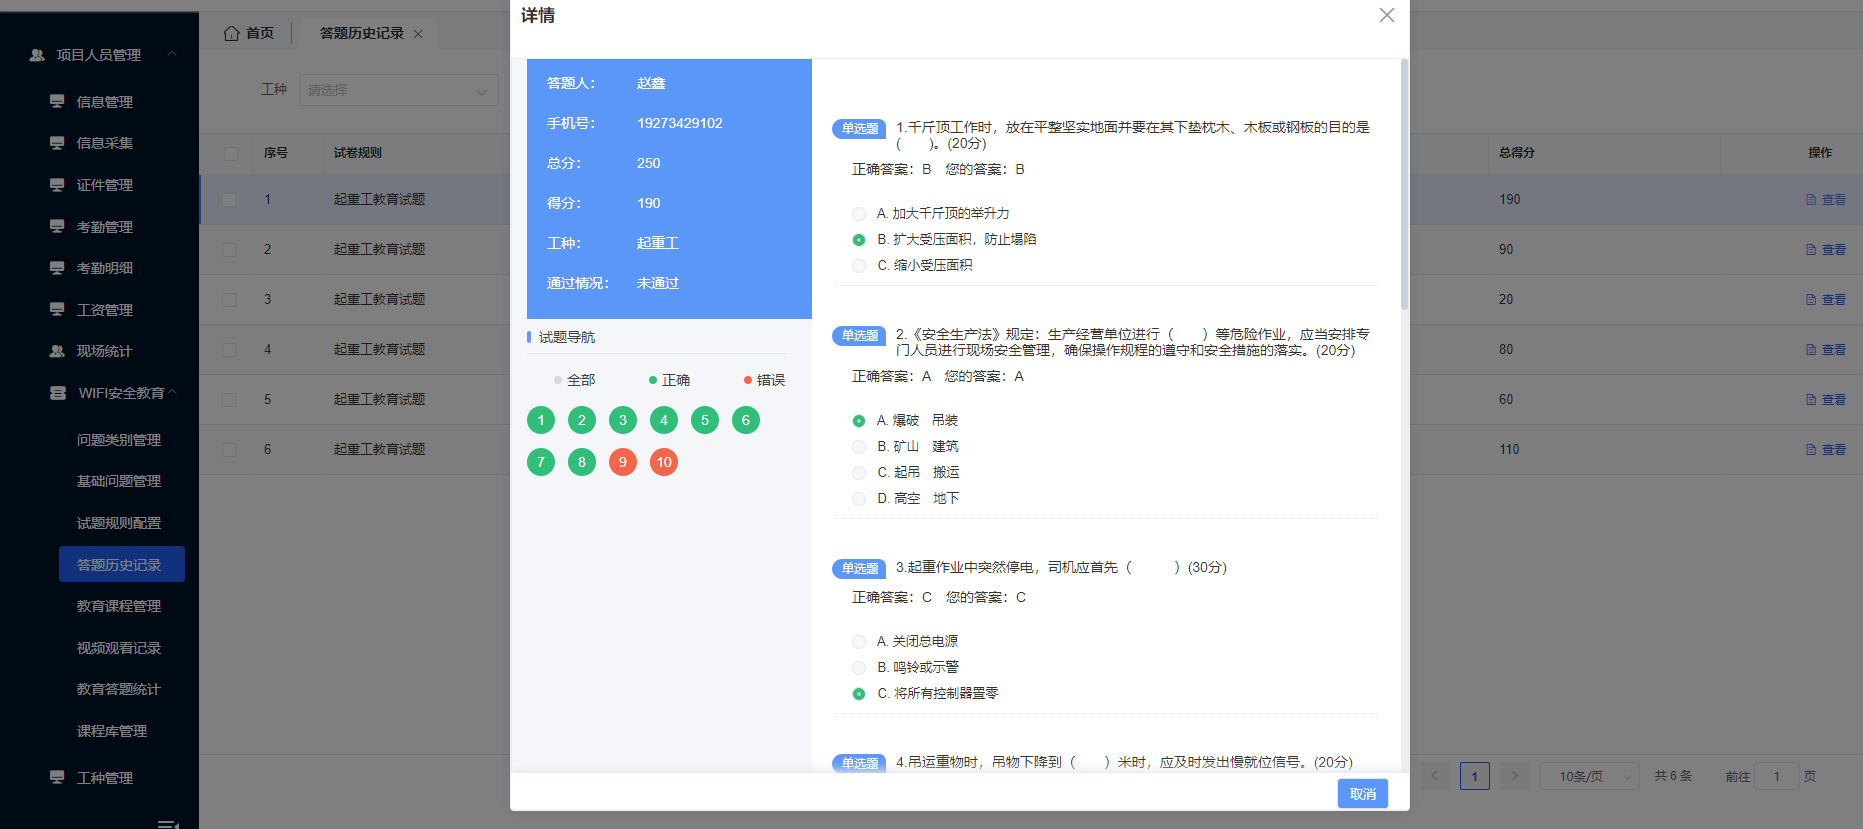Tick checkbox for row 1
This screenshot has width=1863, height=829.
(229, 200)
